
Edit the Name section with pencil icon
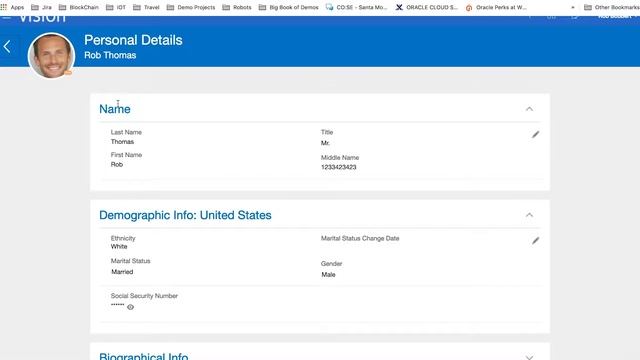(536, 134)
